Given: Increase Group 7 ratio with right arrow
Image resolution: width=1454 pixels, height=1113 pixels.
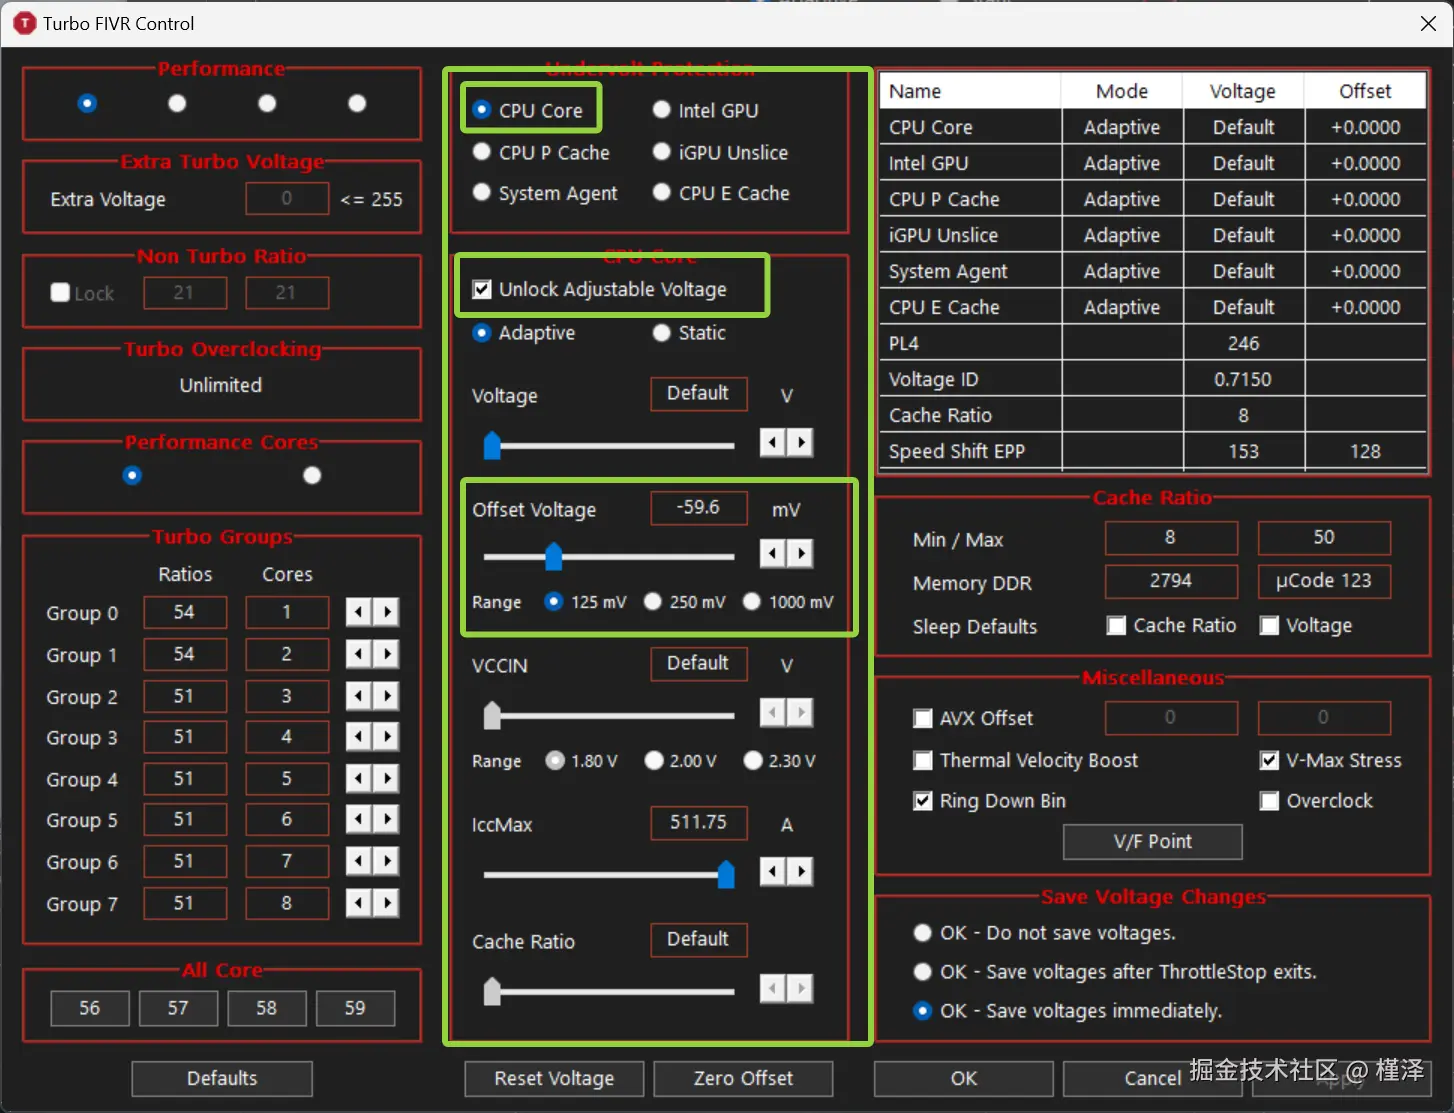Looking at the screenshot, I should [x=386, y=904].
